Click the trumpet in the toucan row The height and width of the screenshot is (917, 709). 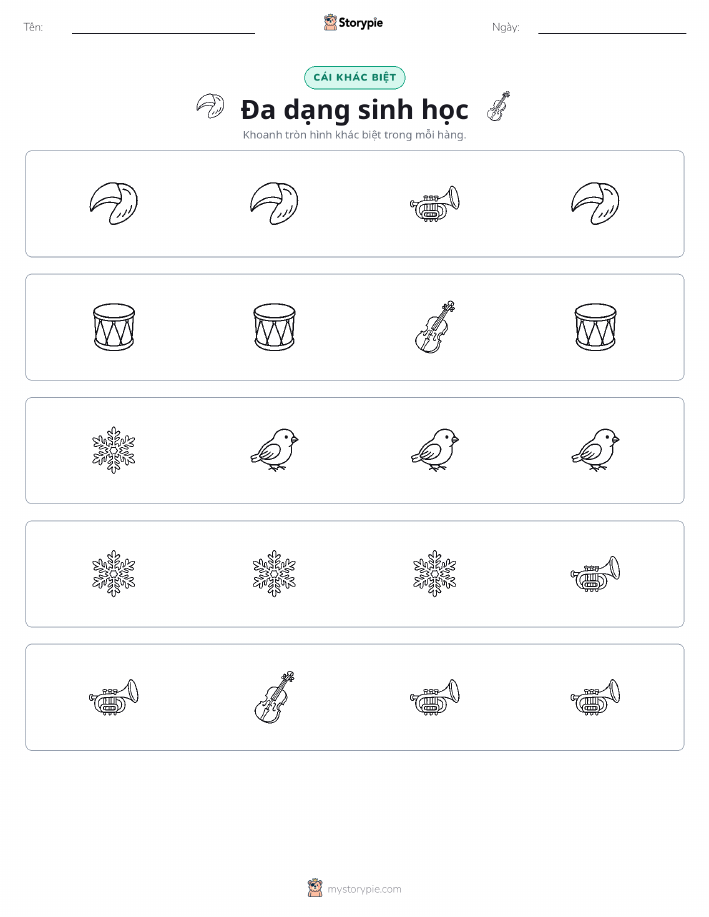click(435, 204)
